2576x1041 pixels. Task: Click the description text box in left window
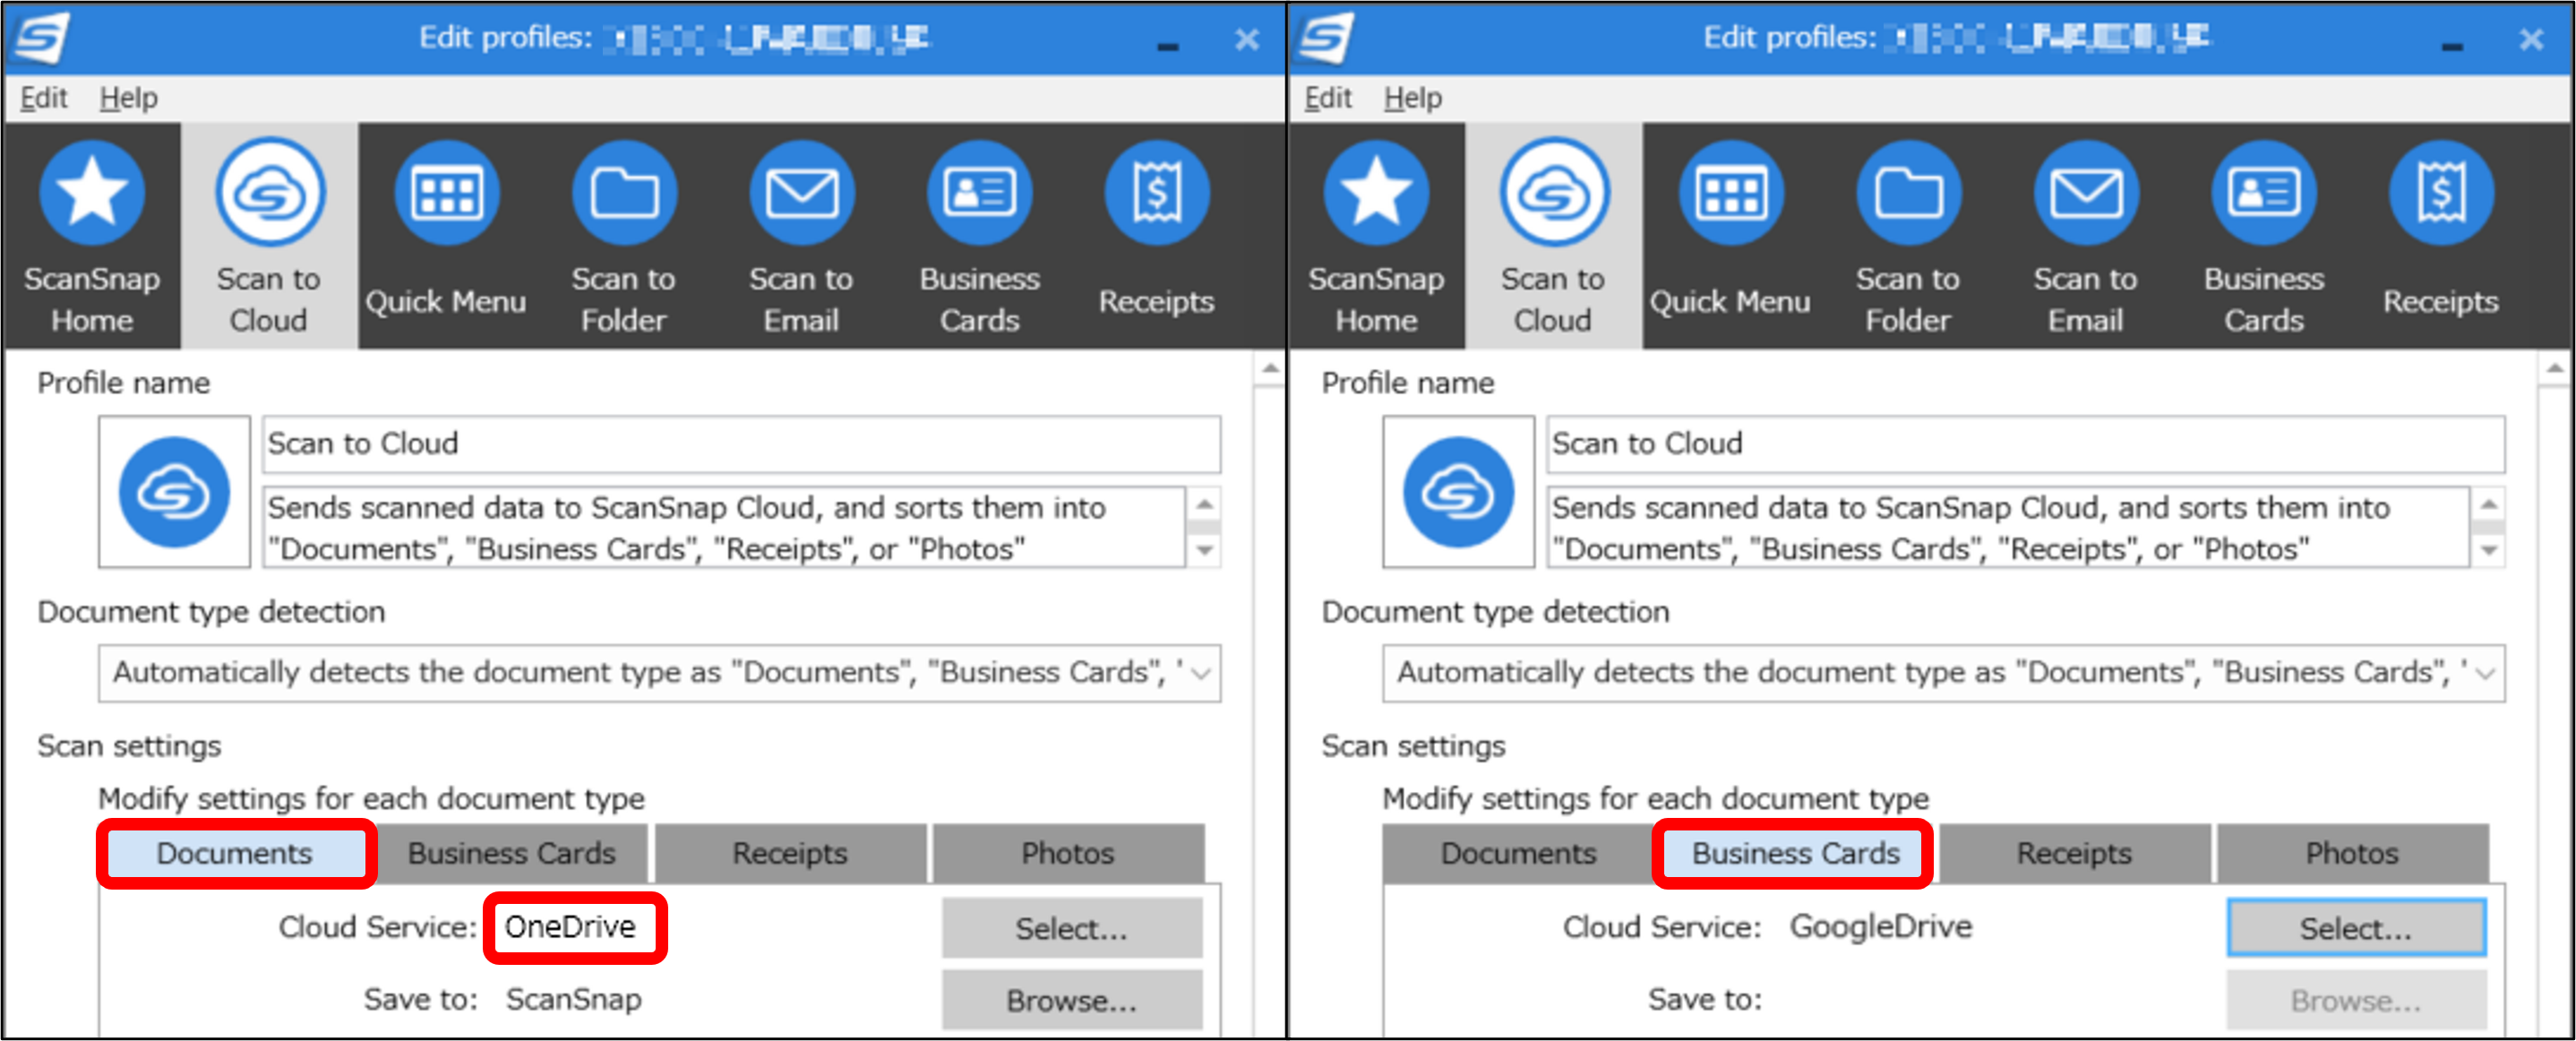coord(724,528)
